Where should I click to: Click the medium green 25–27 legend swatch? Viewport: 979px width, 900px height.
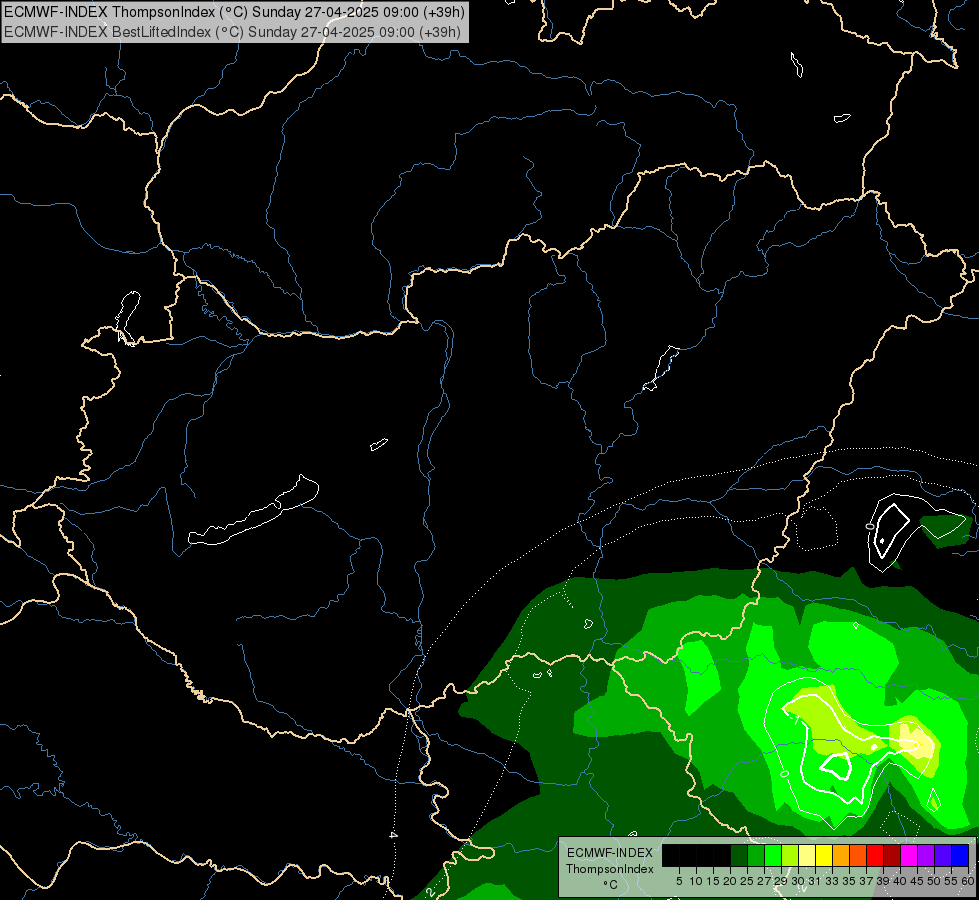(x=756, y=855)
